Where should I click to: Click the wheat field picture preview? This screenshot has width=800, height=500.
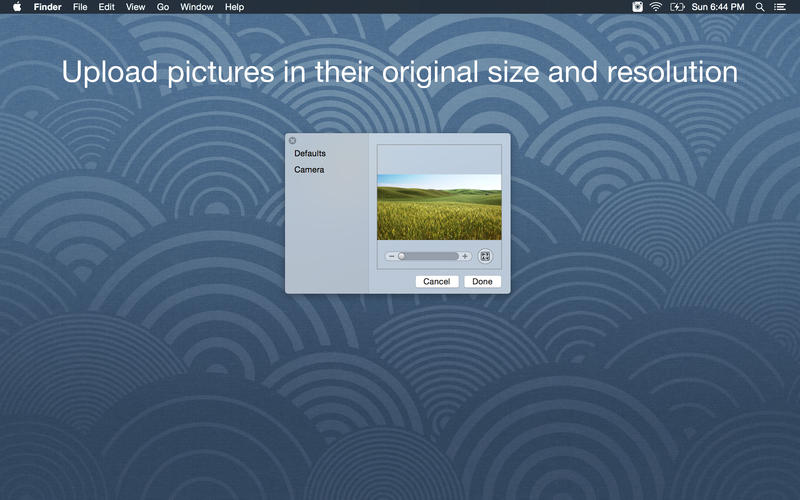click(x=439, y=207)
